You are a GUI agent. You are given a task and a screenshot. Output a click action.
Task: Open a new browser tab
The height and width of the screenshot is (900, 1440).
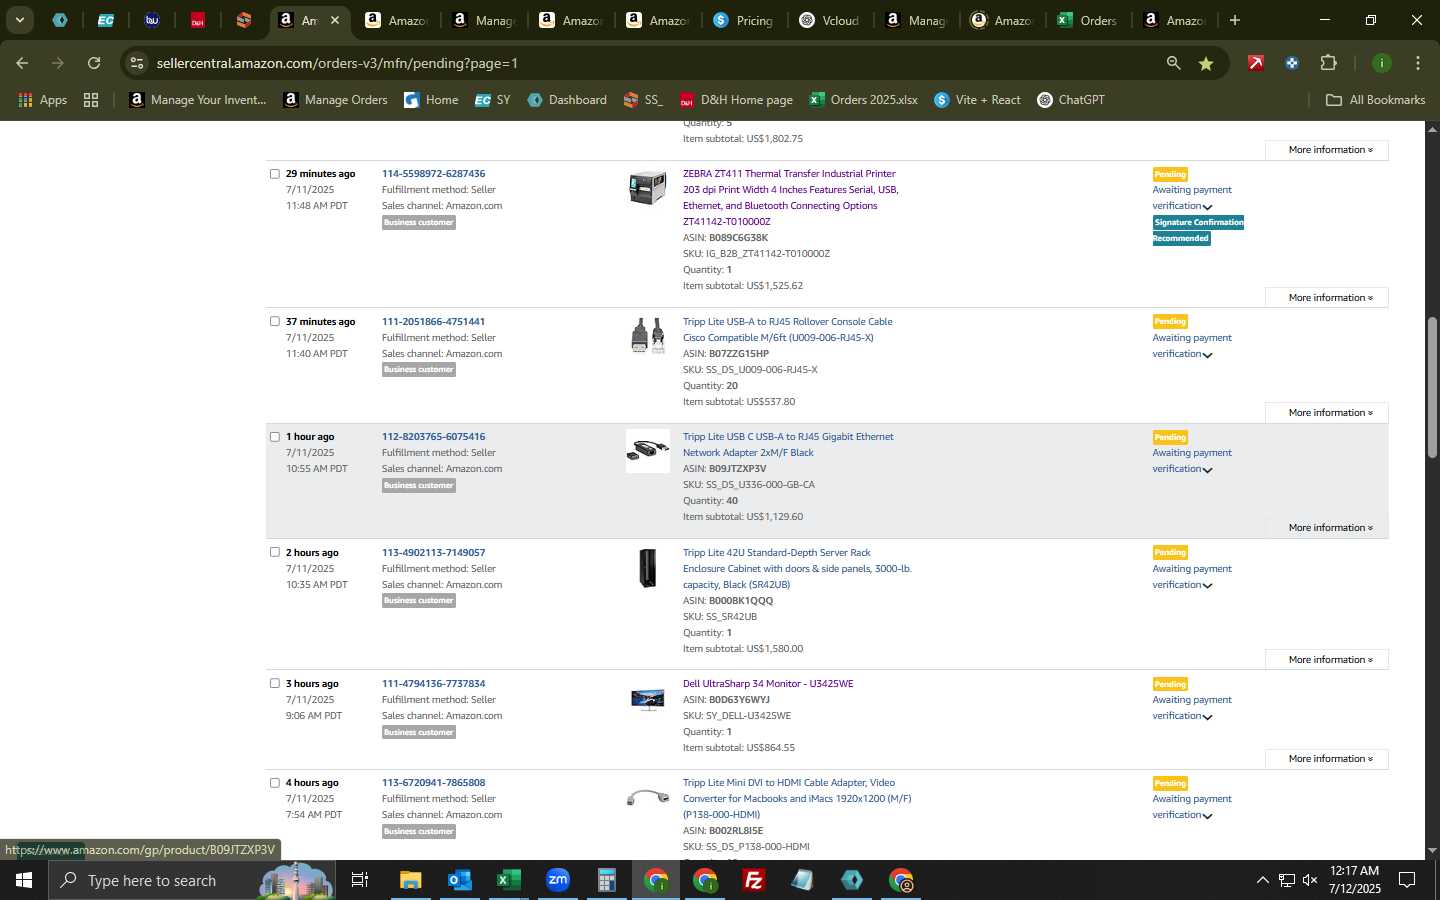tap(1235, 20)
